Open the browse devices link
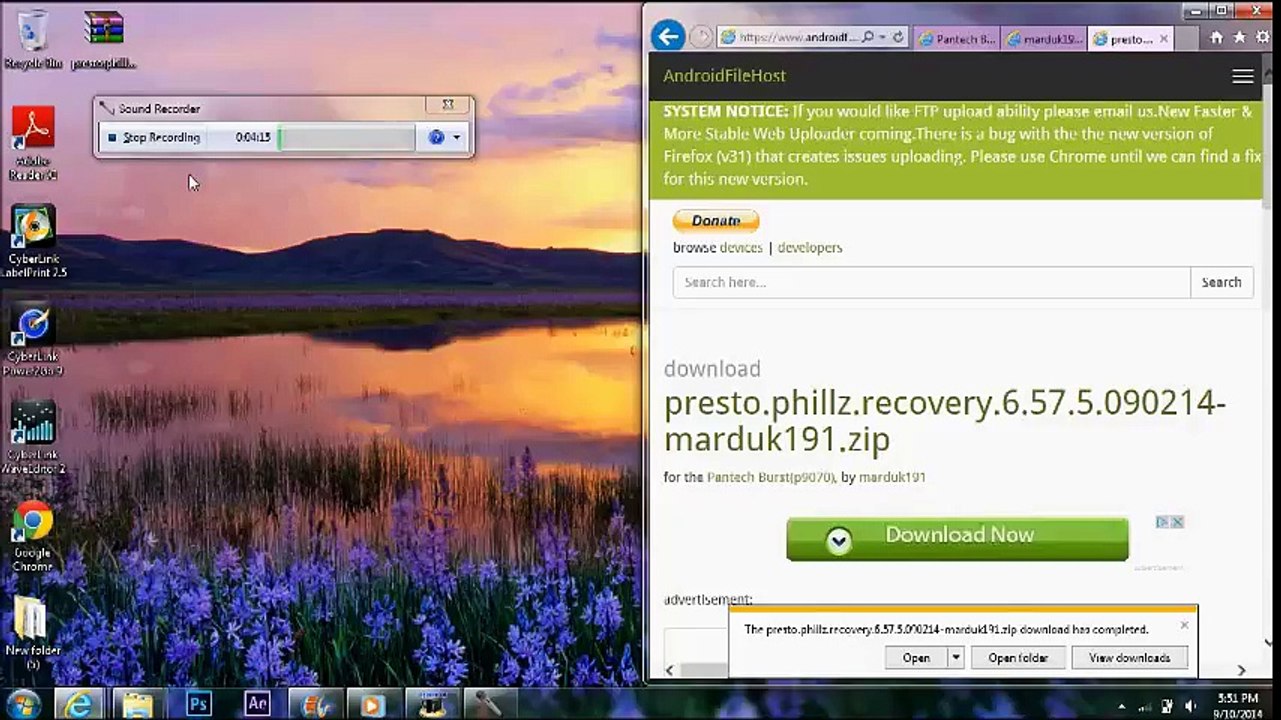Image resolution: width=1281 pixels, height=720 pixels. point(741,248)
